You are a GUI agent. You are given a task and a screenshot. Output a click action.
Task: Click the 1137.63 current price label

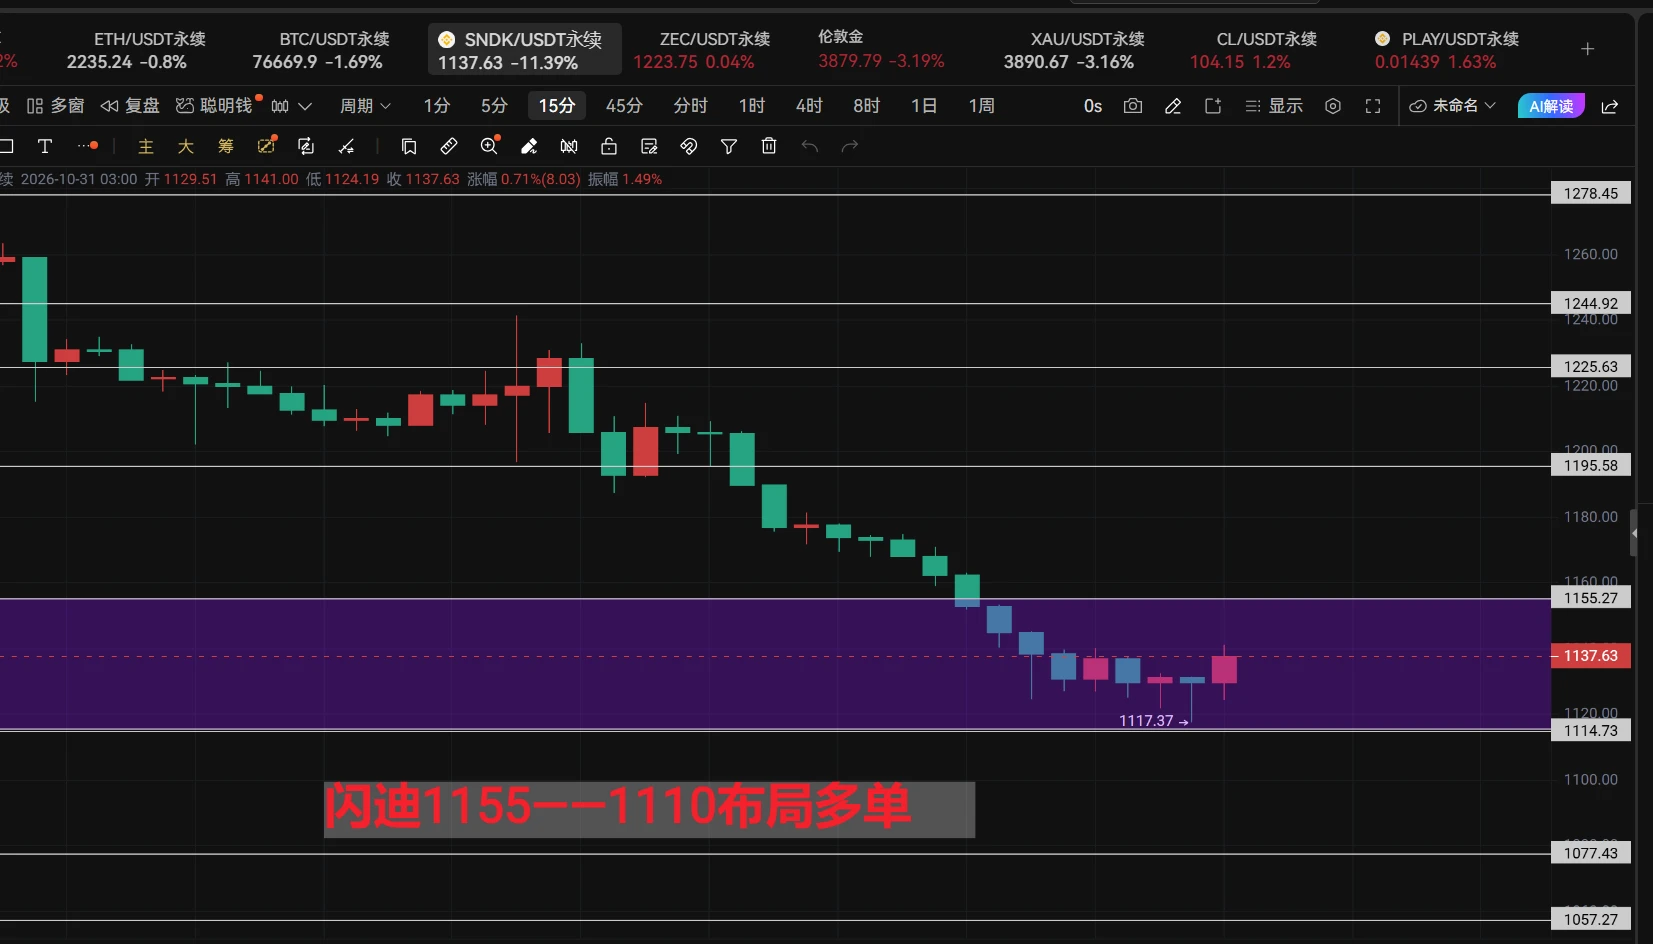(1591, 656)
